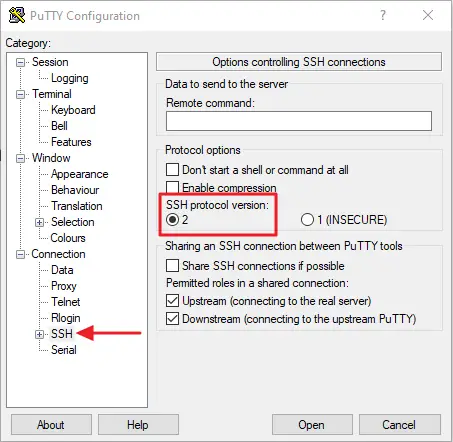This screenshot has height=442, width=453.
Task: Select SSH protocol version 1 (INSECURE)
Action: point(307,220)
